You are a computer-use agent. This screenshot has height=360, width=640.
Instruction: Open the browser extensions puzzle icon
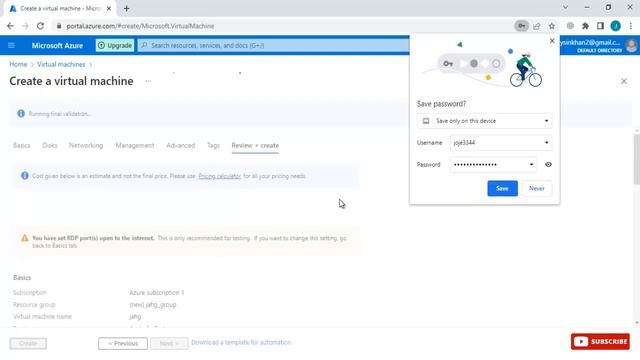(x=585, y=26)
